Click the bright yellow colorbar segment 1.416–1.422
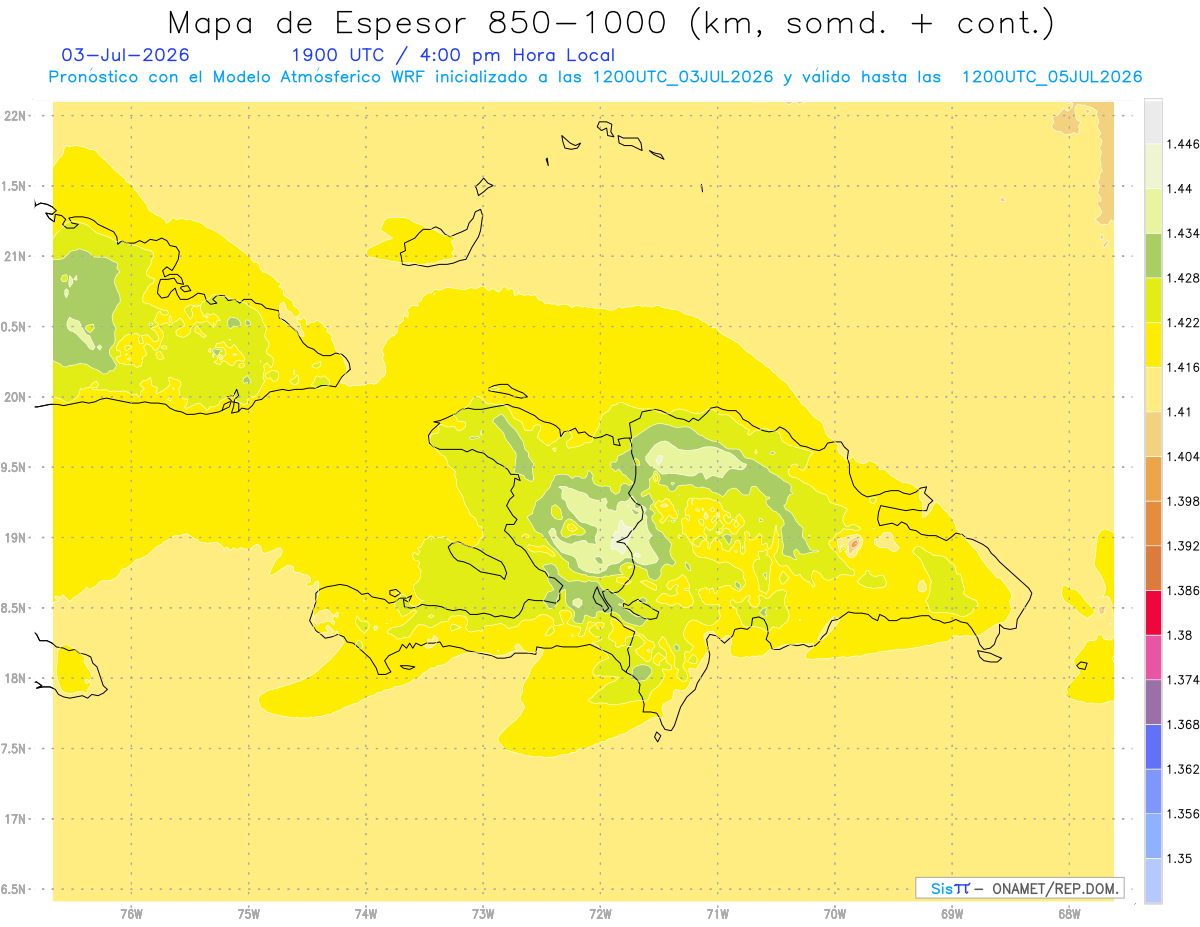The height and width of the screenshot is (927, 1200). click(x=1153, y=345)
